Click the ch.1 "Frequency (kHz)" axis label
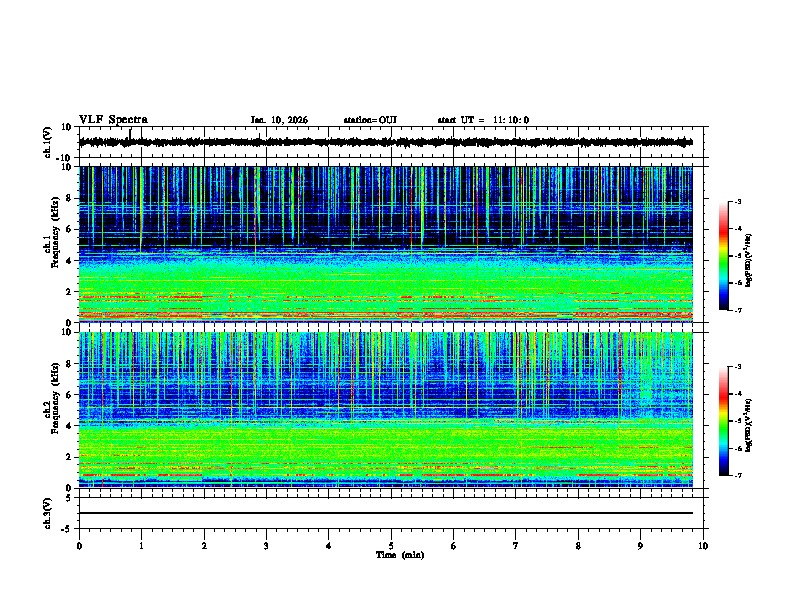792x612 pixels. [55, 232]
